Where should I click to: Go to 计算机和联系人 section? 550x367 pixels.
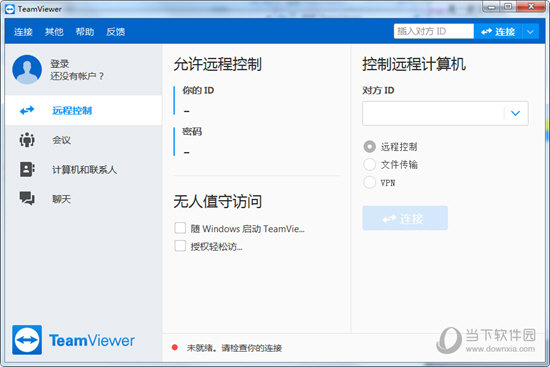pyautogui.click(x=83, y=169)
